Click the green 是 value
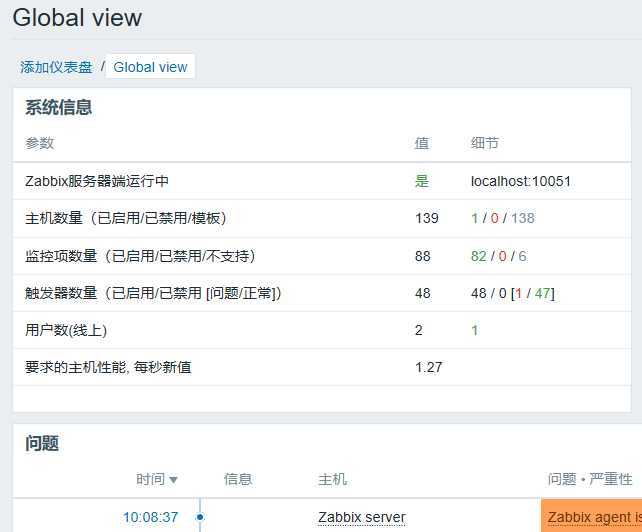642x532 pixels. (422, 181)
